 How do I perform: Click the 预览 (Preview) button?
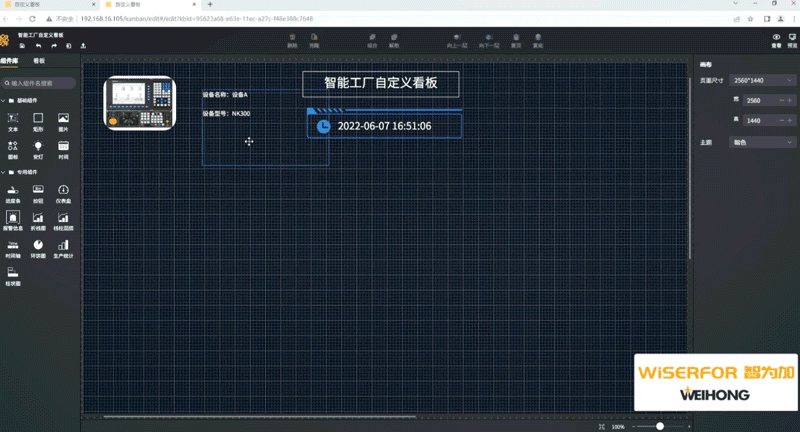790,39
